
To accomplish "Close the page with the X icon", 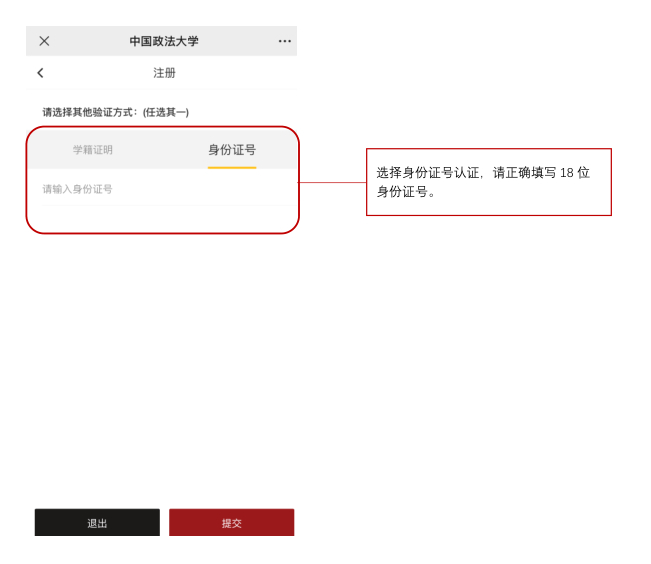I will coord(44,41).
